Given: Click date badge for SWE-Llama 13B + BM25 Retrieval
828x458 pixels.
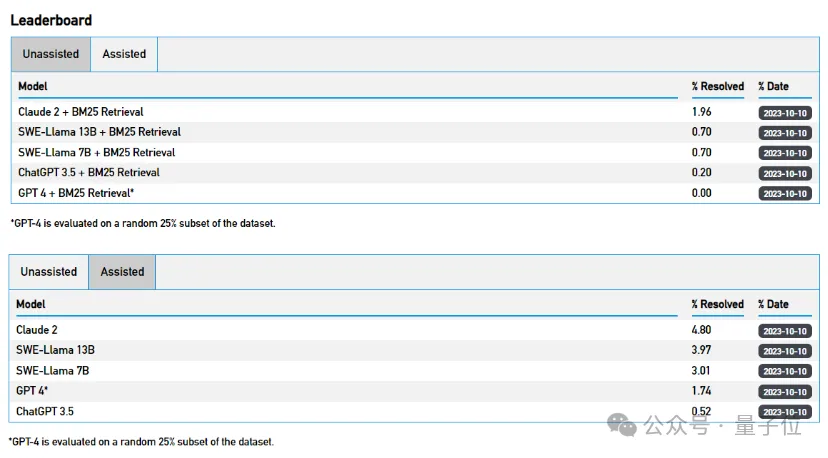Looking at the screenshot, I should coord(785,133).
